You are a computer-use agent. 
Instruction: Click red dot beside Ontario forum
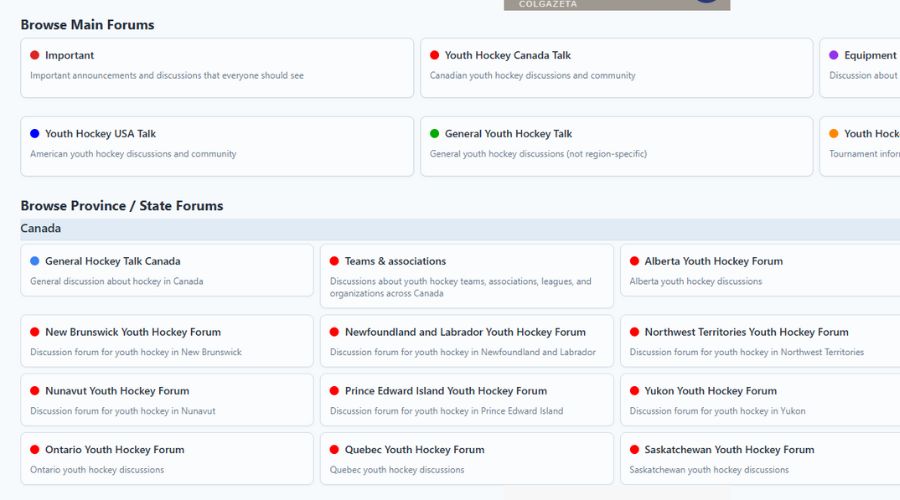[x=34, y=449]
